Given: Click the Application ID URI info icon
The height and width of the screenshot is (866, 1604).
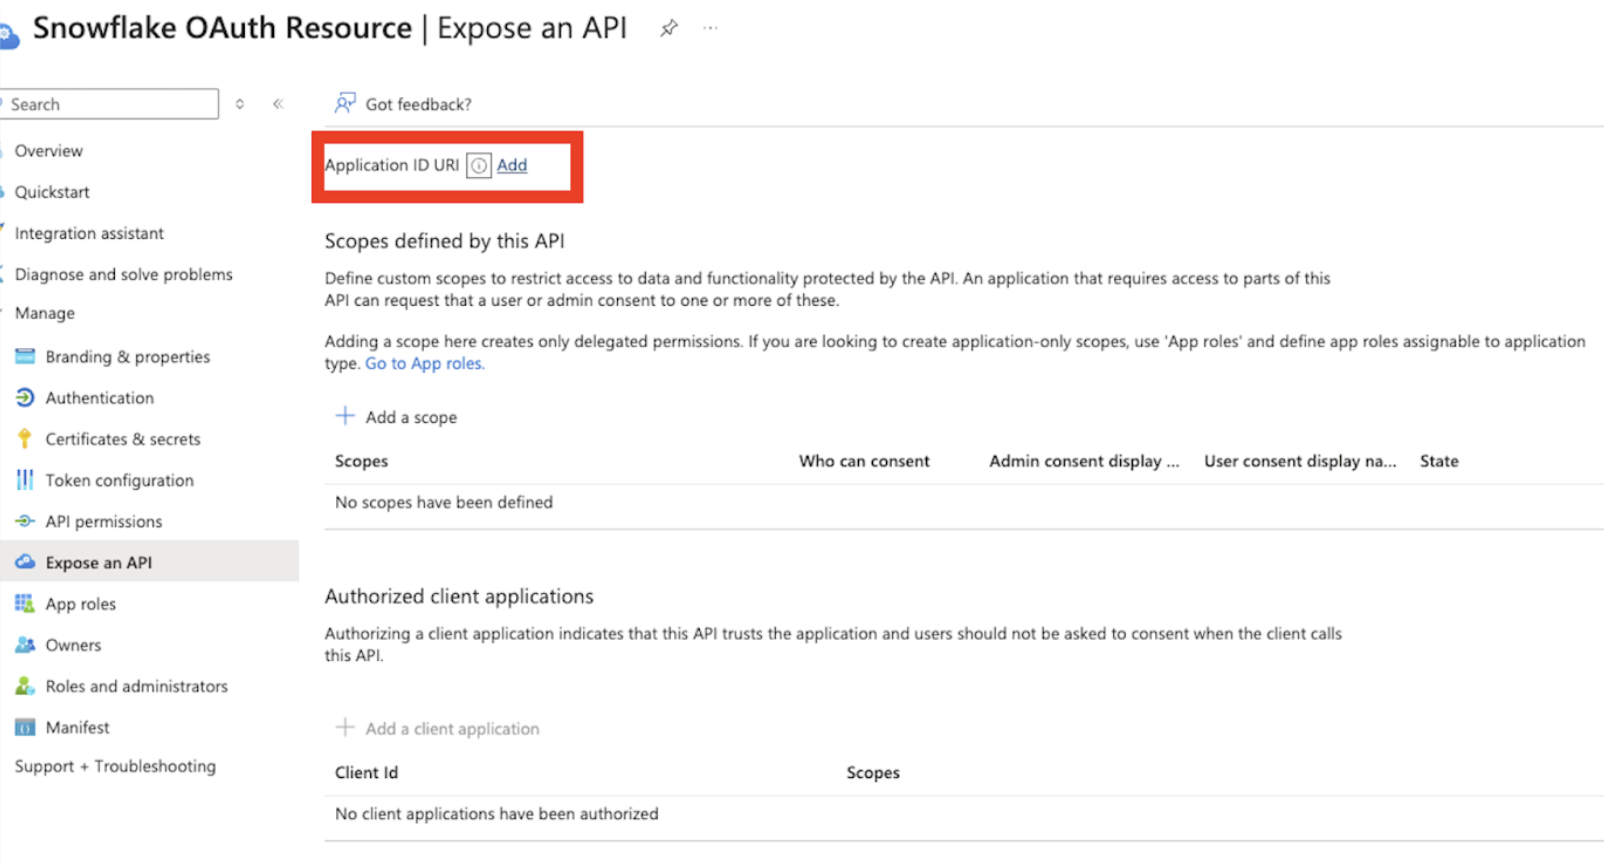Looking at the screenshot, I should coord(479,166).
